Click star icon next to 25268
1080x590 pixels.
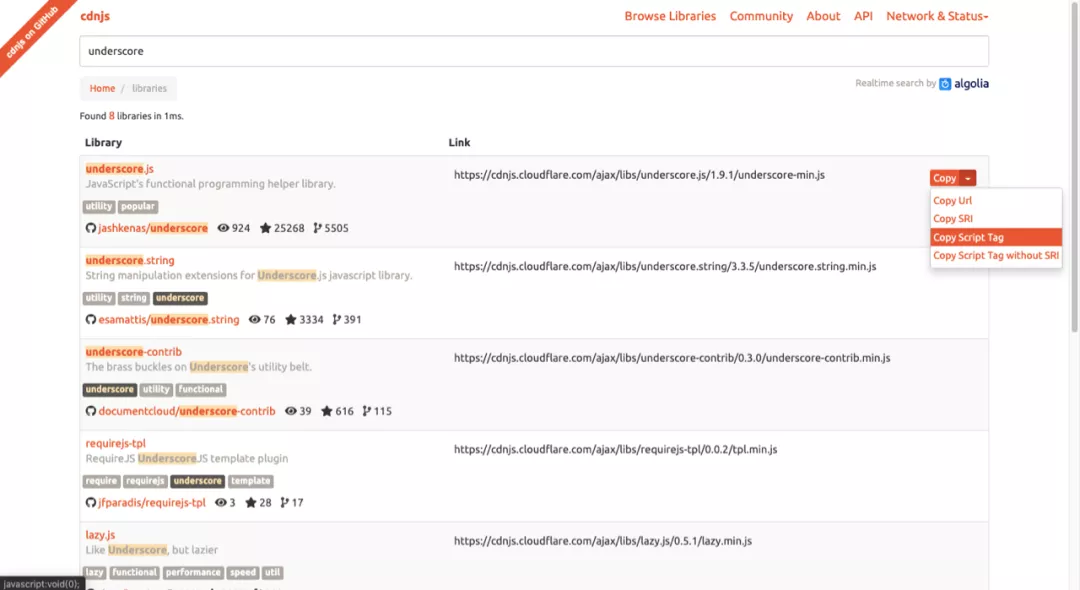(265, 228)
